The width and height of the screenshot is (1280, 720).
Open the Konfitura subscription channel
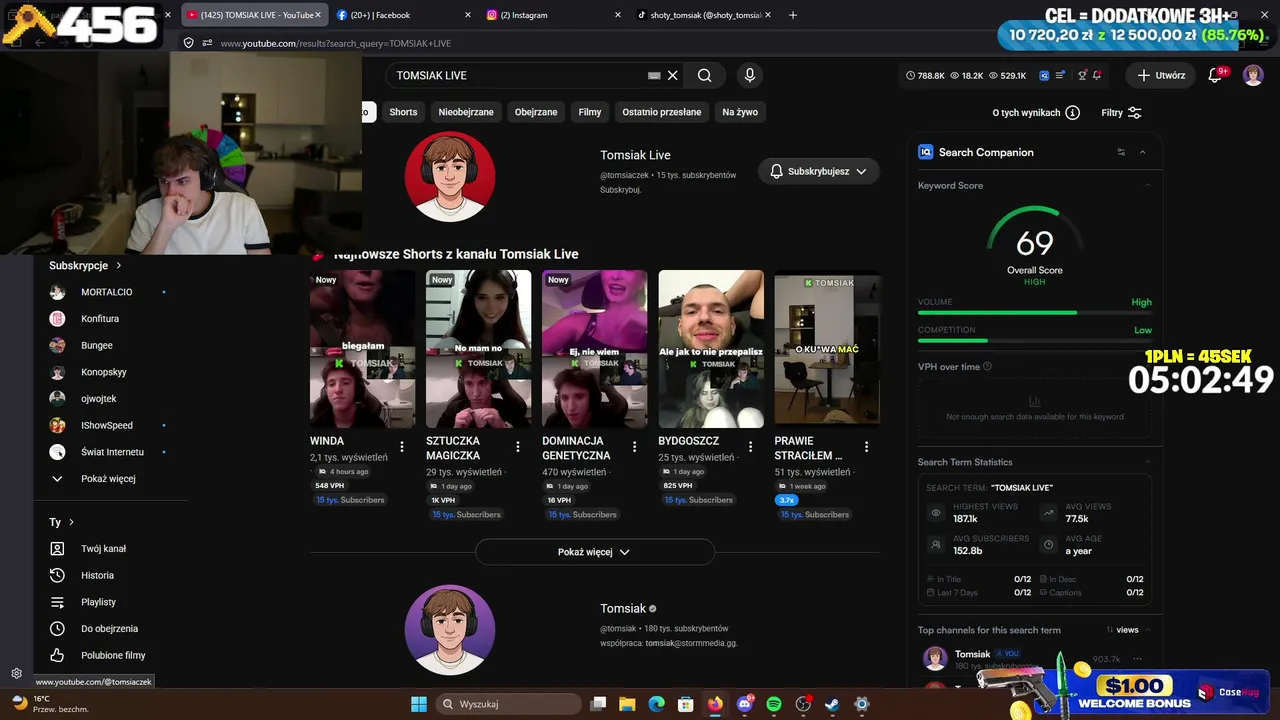click(x=100, y=319)
